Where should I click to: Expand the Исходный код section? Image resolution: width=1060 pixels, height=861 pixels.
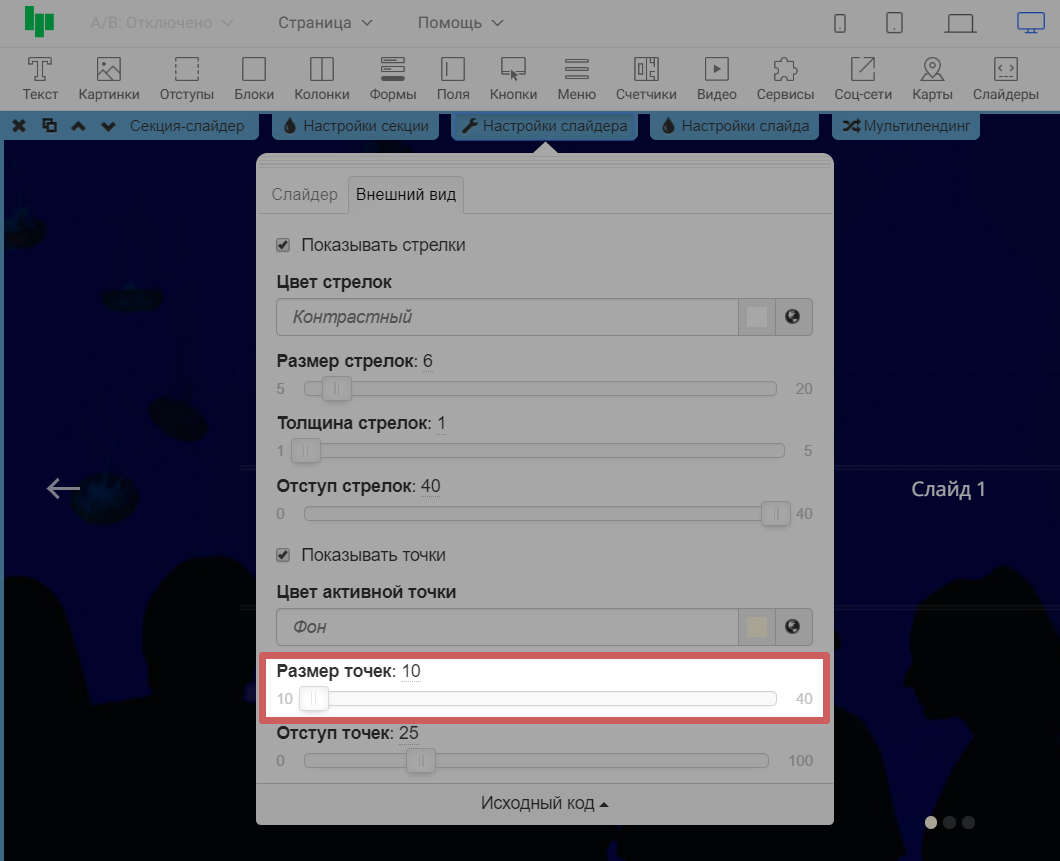(x=544, y=804)
